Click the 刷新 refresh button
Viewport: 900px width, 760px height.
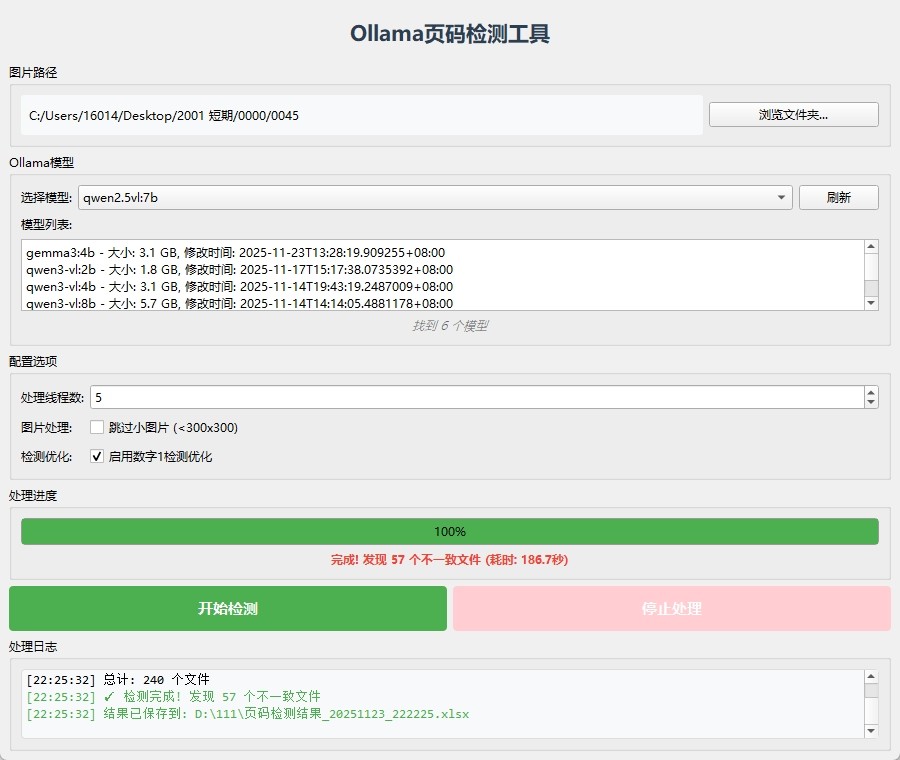tap(839, 197)
